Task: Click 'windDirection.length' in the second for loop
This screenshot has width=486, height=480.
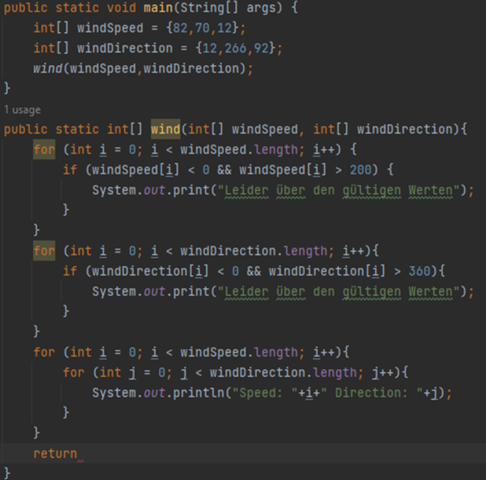Action: 254,251
